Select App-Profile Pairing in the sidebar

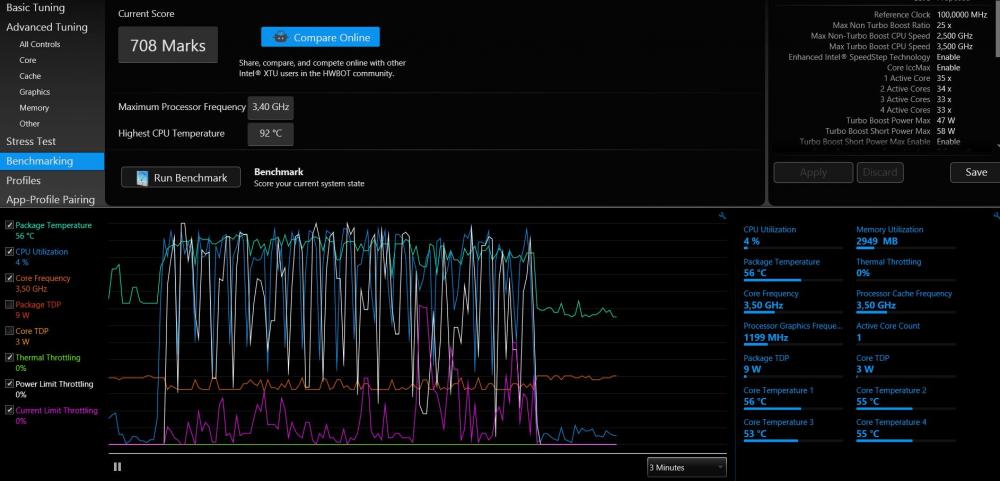click(50, 199)
